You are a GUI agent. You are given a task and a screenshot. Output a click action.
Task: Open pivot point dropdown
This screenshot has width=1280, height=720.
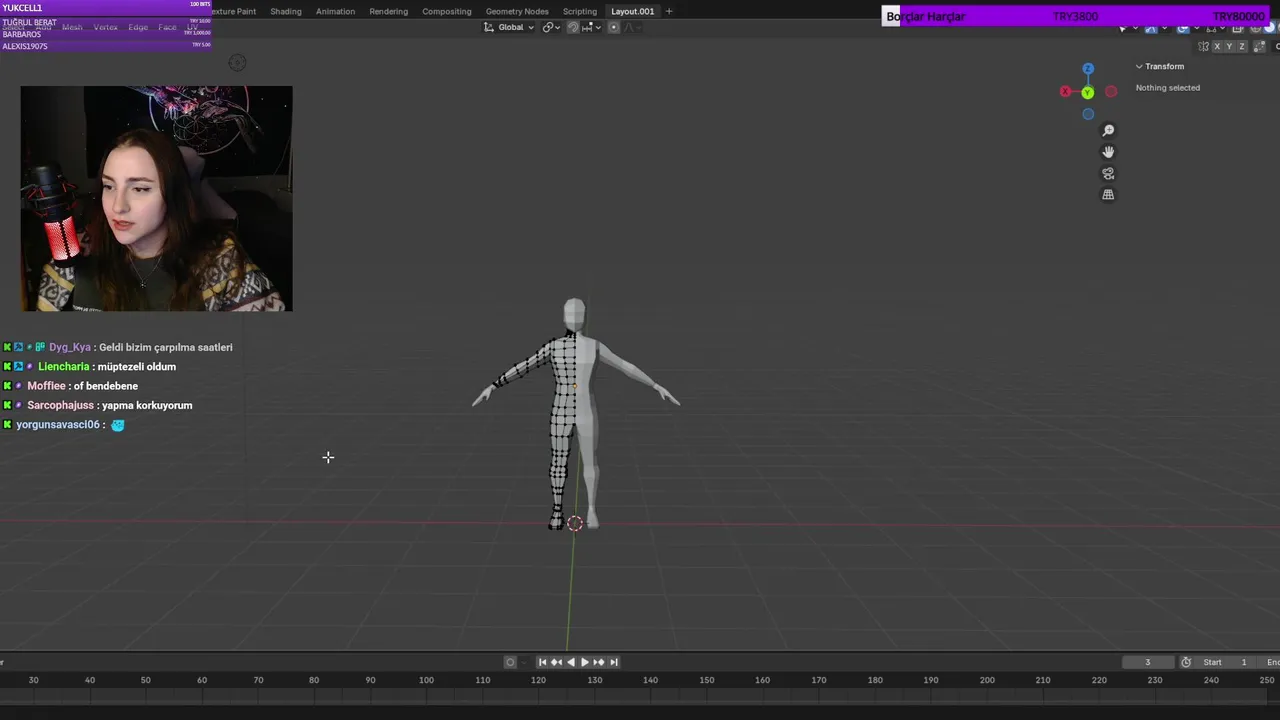click(x=551, y=27)
